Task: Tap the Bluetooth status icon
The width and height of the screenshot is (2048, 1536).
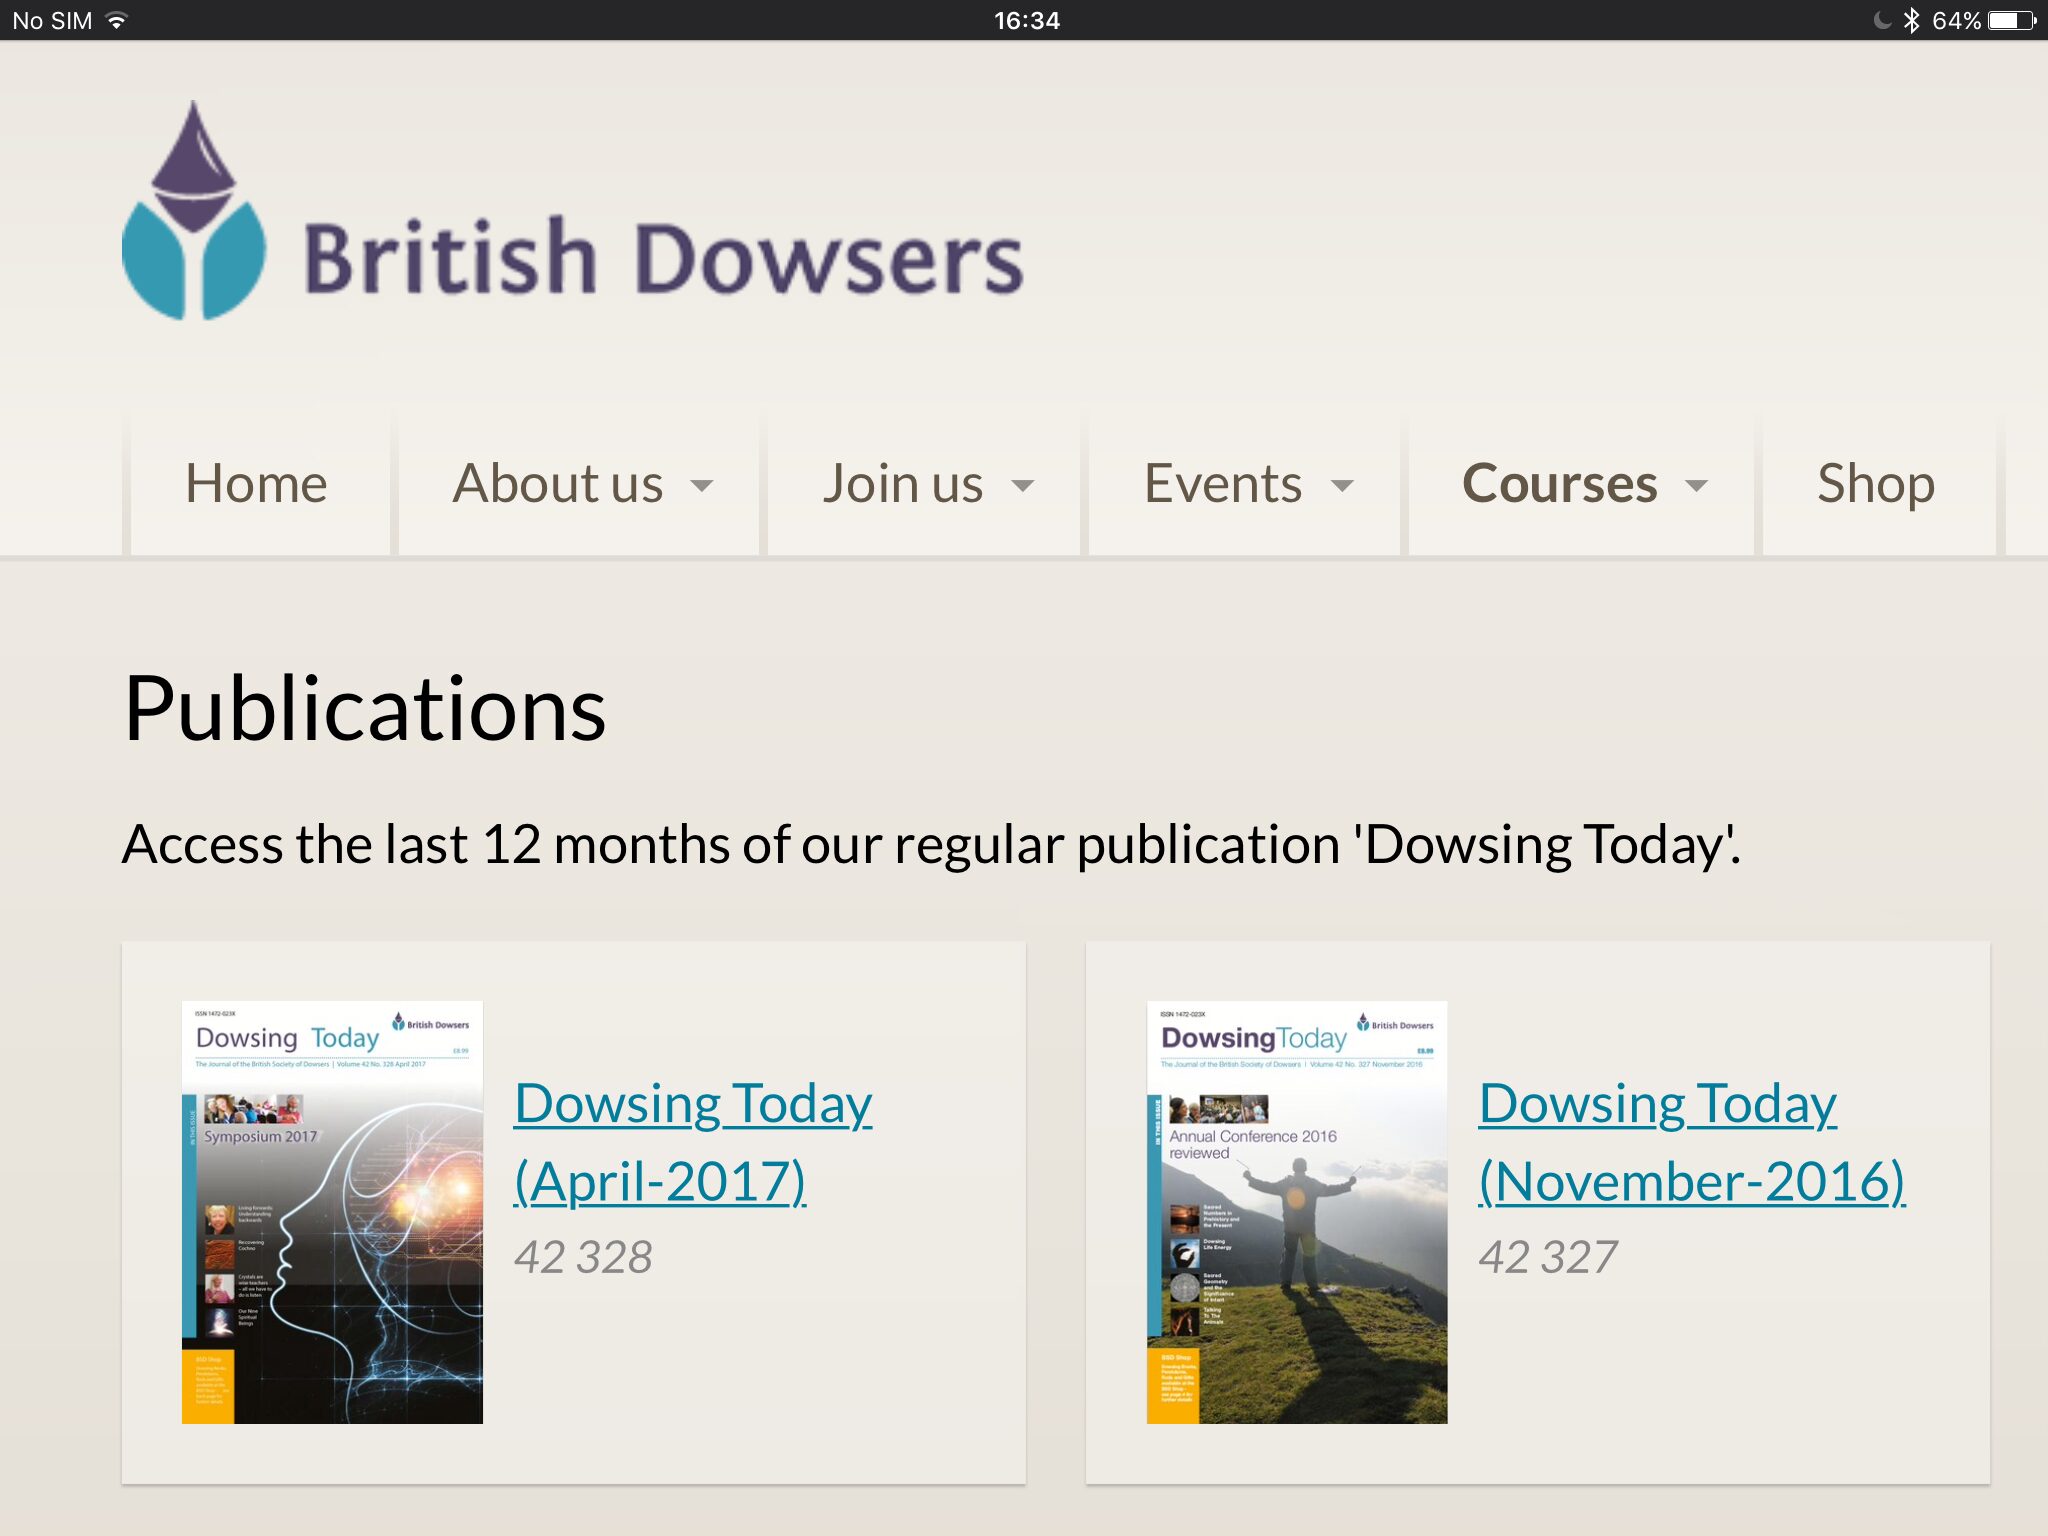Action: 1911,20
